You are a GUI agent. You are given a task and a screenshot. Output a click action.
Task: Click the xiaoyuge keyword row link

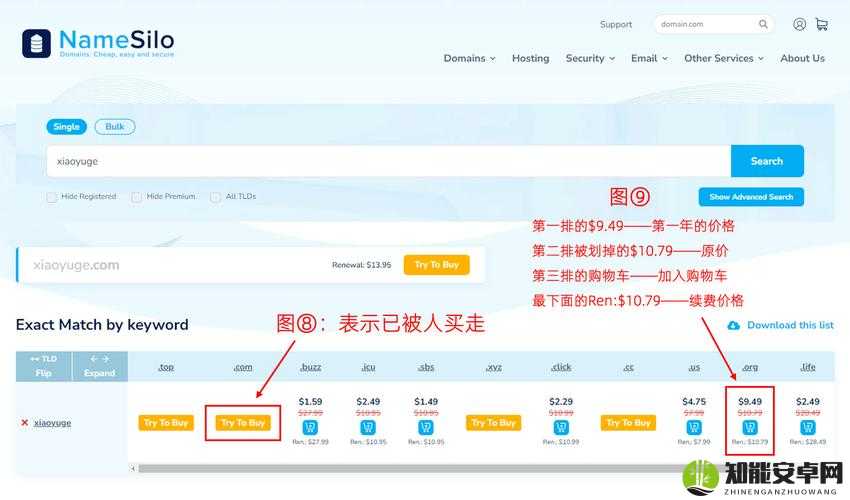53,422
